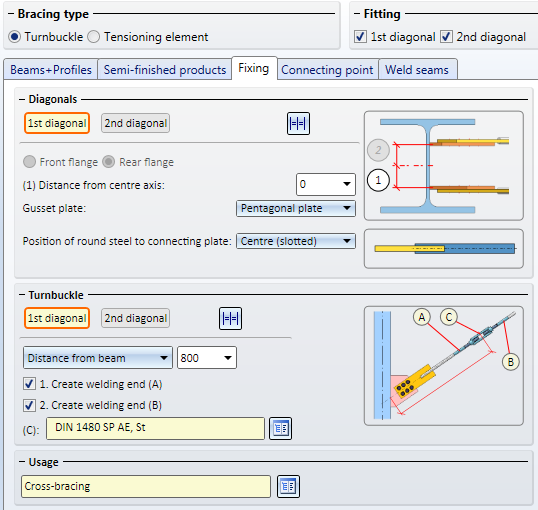The image size is (538, 510).
Task: Click the circled B marker in turnbuckle diagram
Action: tap(511, 362)
